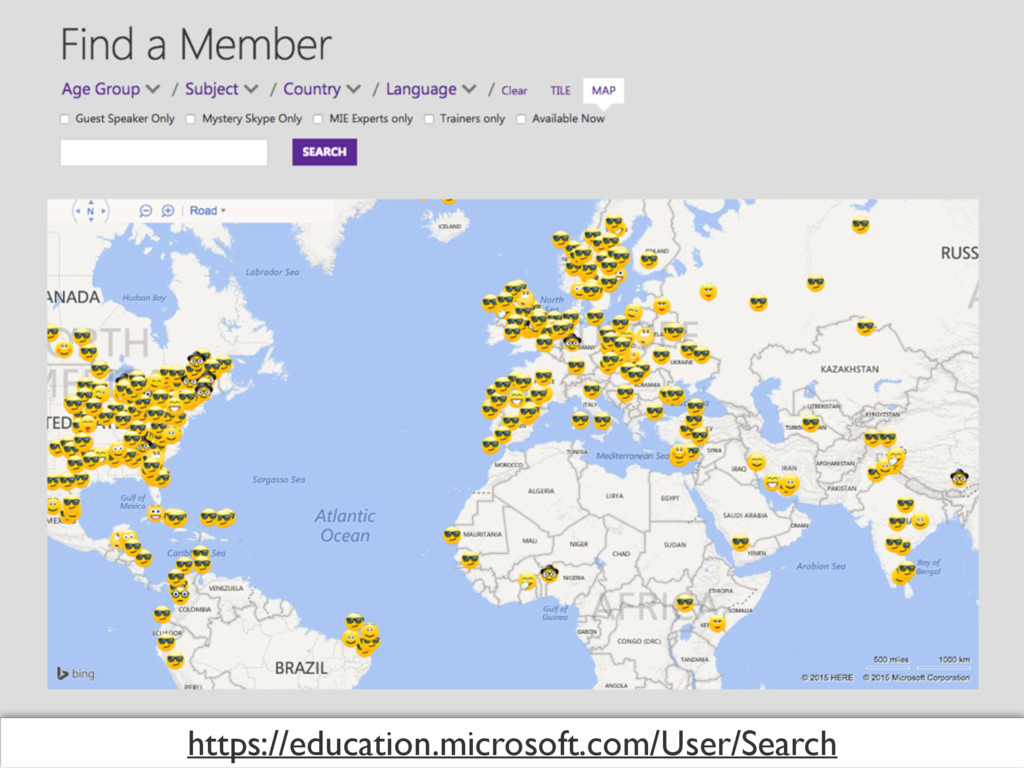Screen dimensions: 1024x768
Task: Switch to MAP view
Action: pos(603,91)
